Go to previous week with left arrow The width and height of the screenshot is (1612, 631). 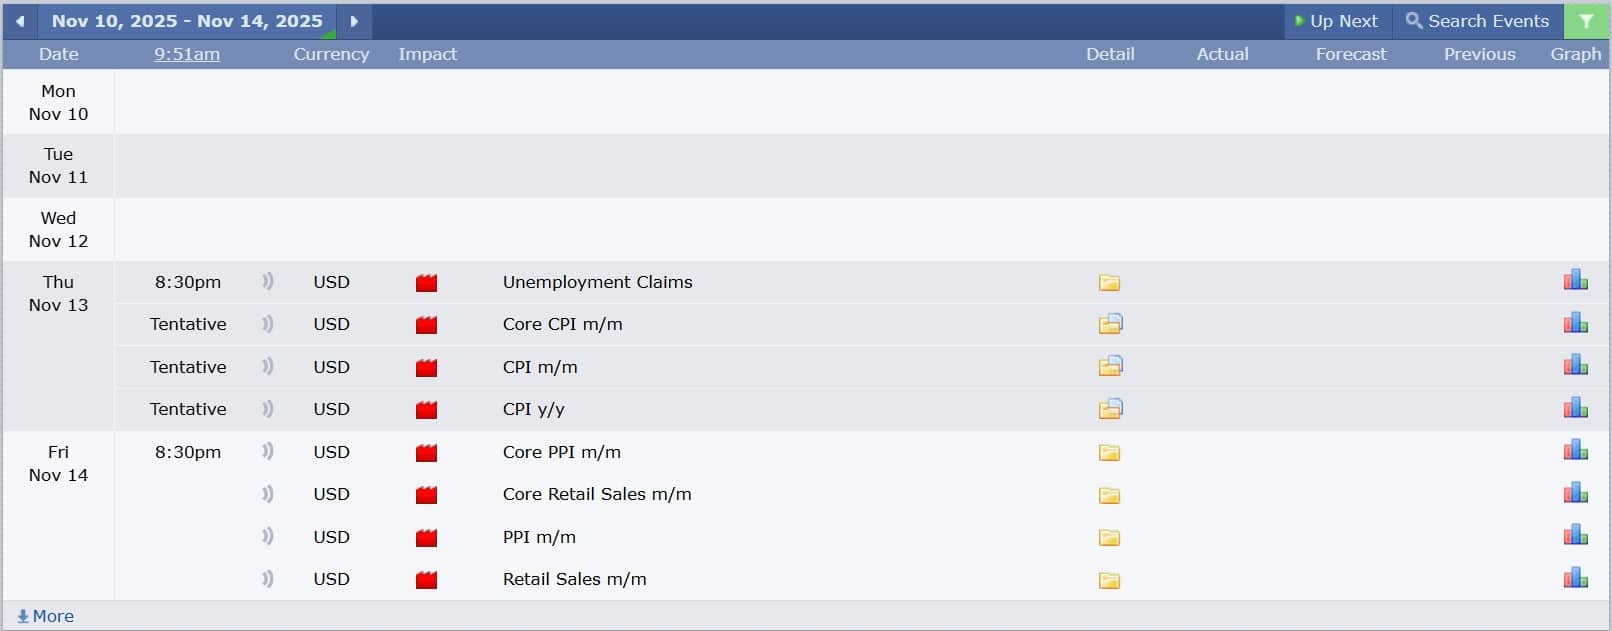(x=19, y=21)
